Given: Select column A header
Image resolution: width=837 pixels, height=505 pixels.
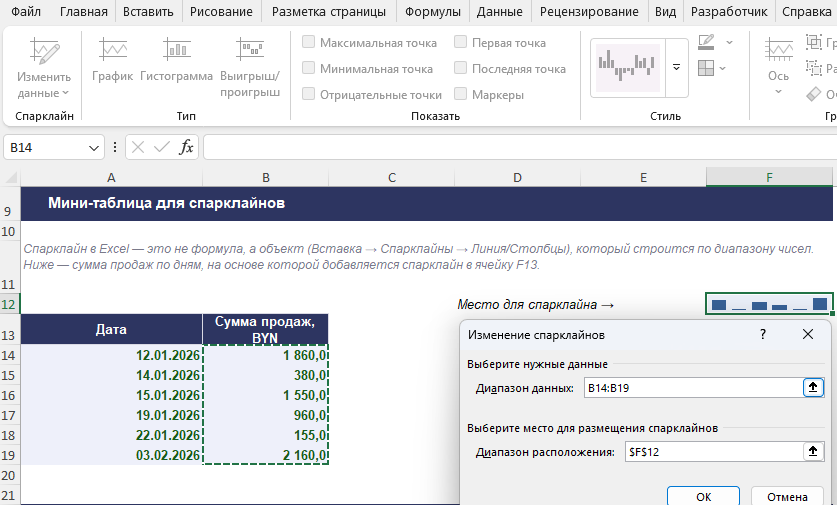Looking at the screenshot, I should (111, 178).
